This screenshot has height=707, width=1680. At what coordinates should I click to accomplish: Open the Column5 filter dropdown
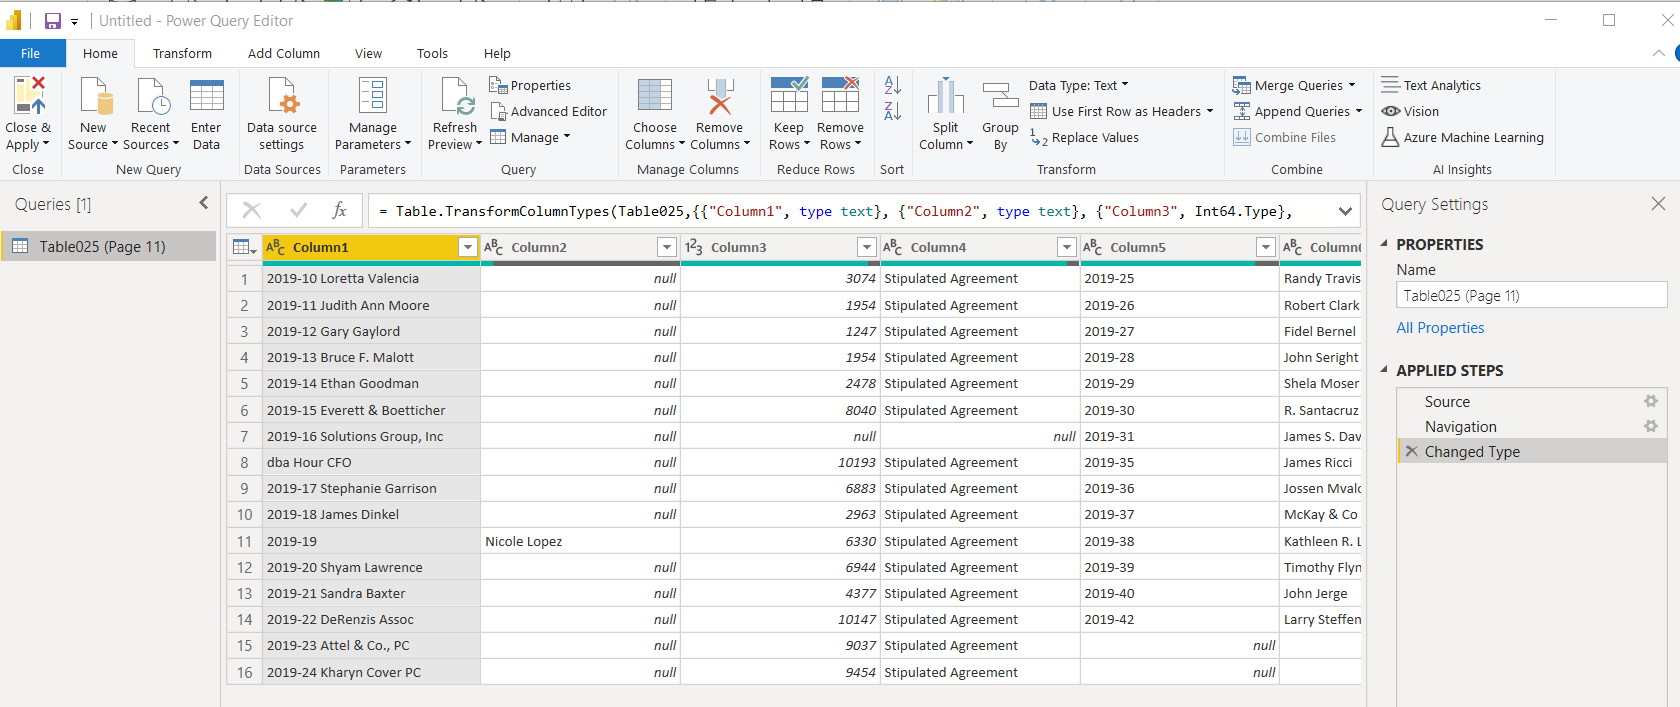tap(1266, 247)
